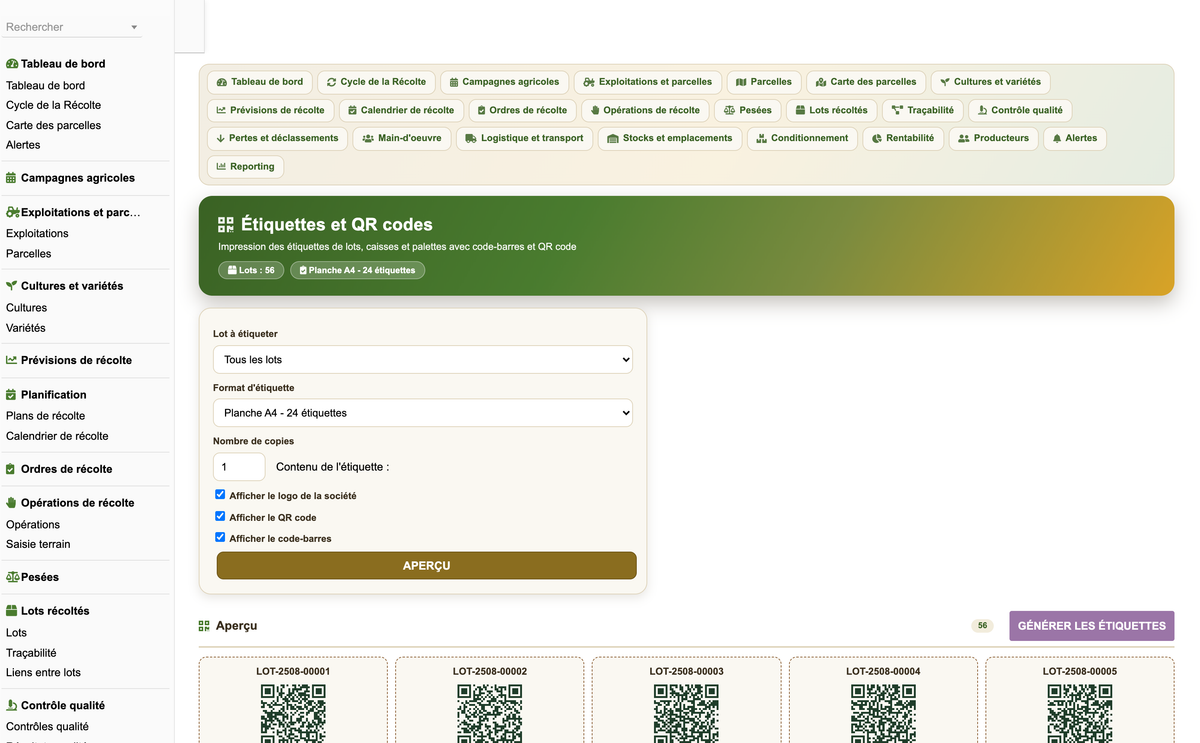Open Reporting navigation chip
This screenshot has height=743, width=1200.
[245, 166]
